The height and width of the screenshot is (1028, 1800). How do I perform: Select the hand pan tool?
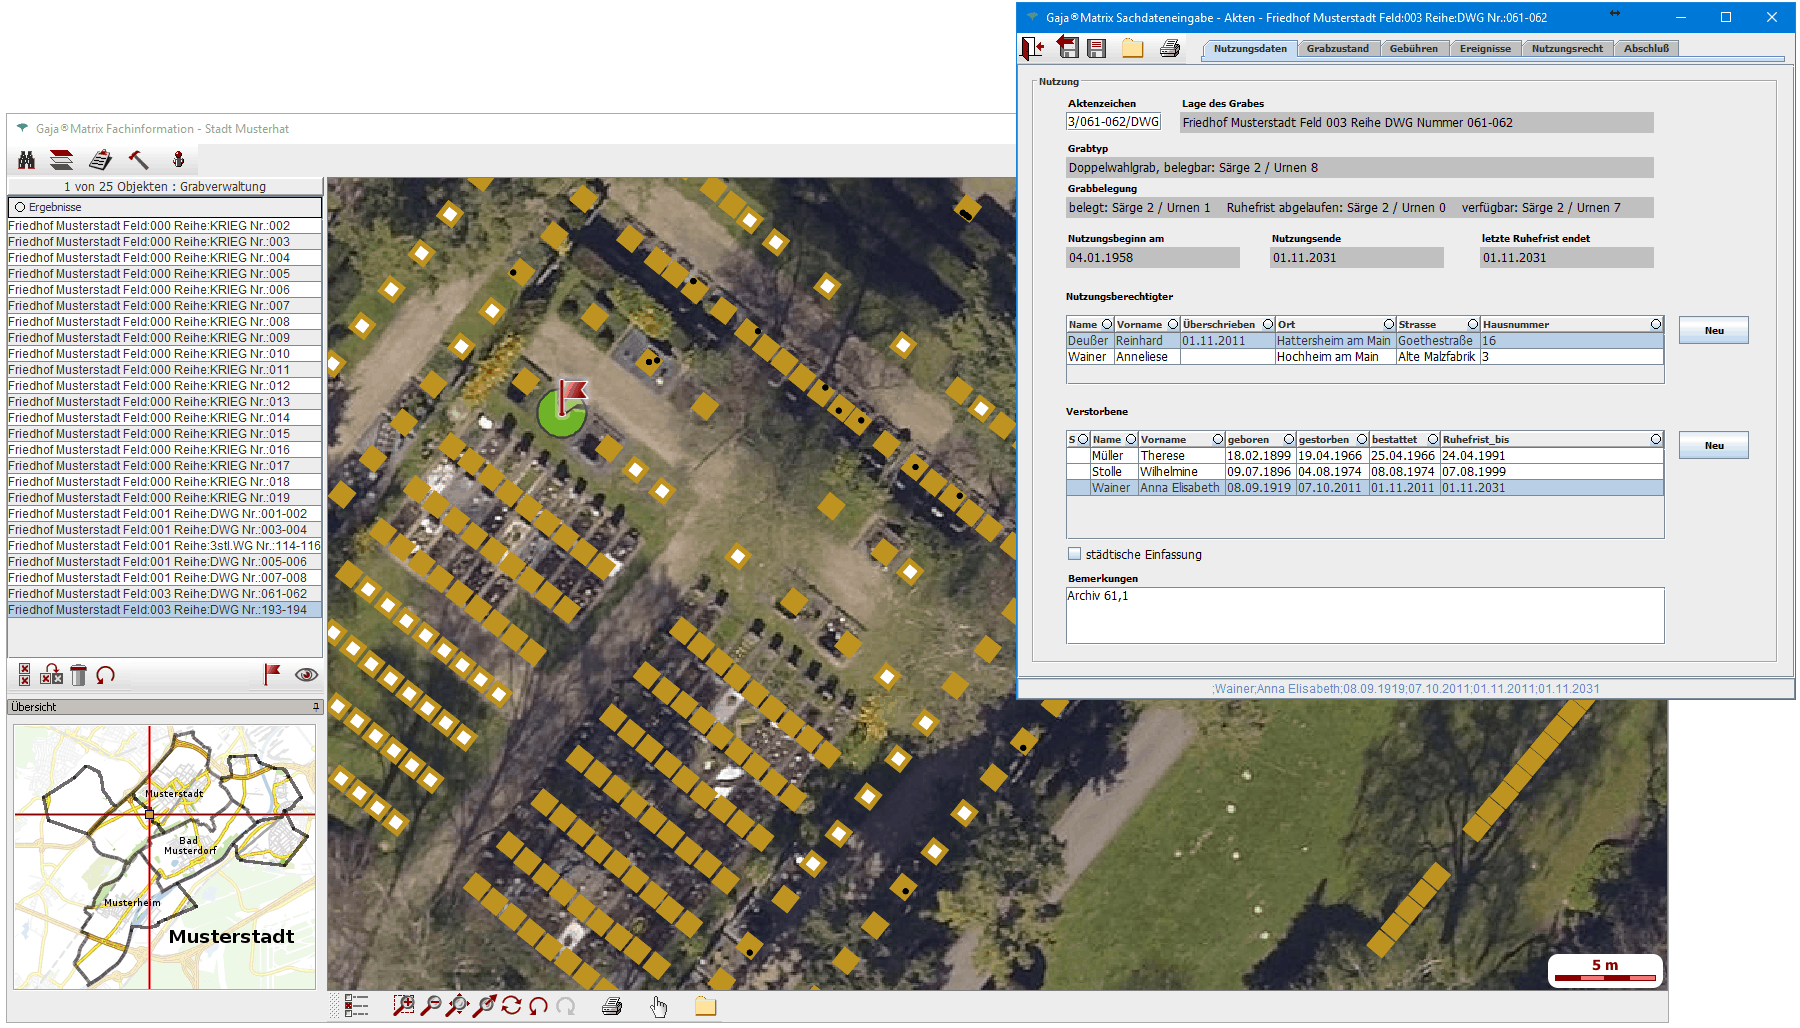(658, 1006)
